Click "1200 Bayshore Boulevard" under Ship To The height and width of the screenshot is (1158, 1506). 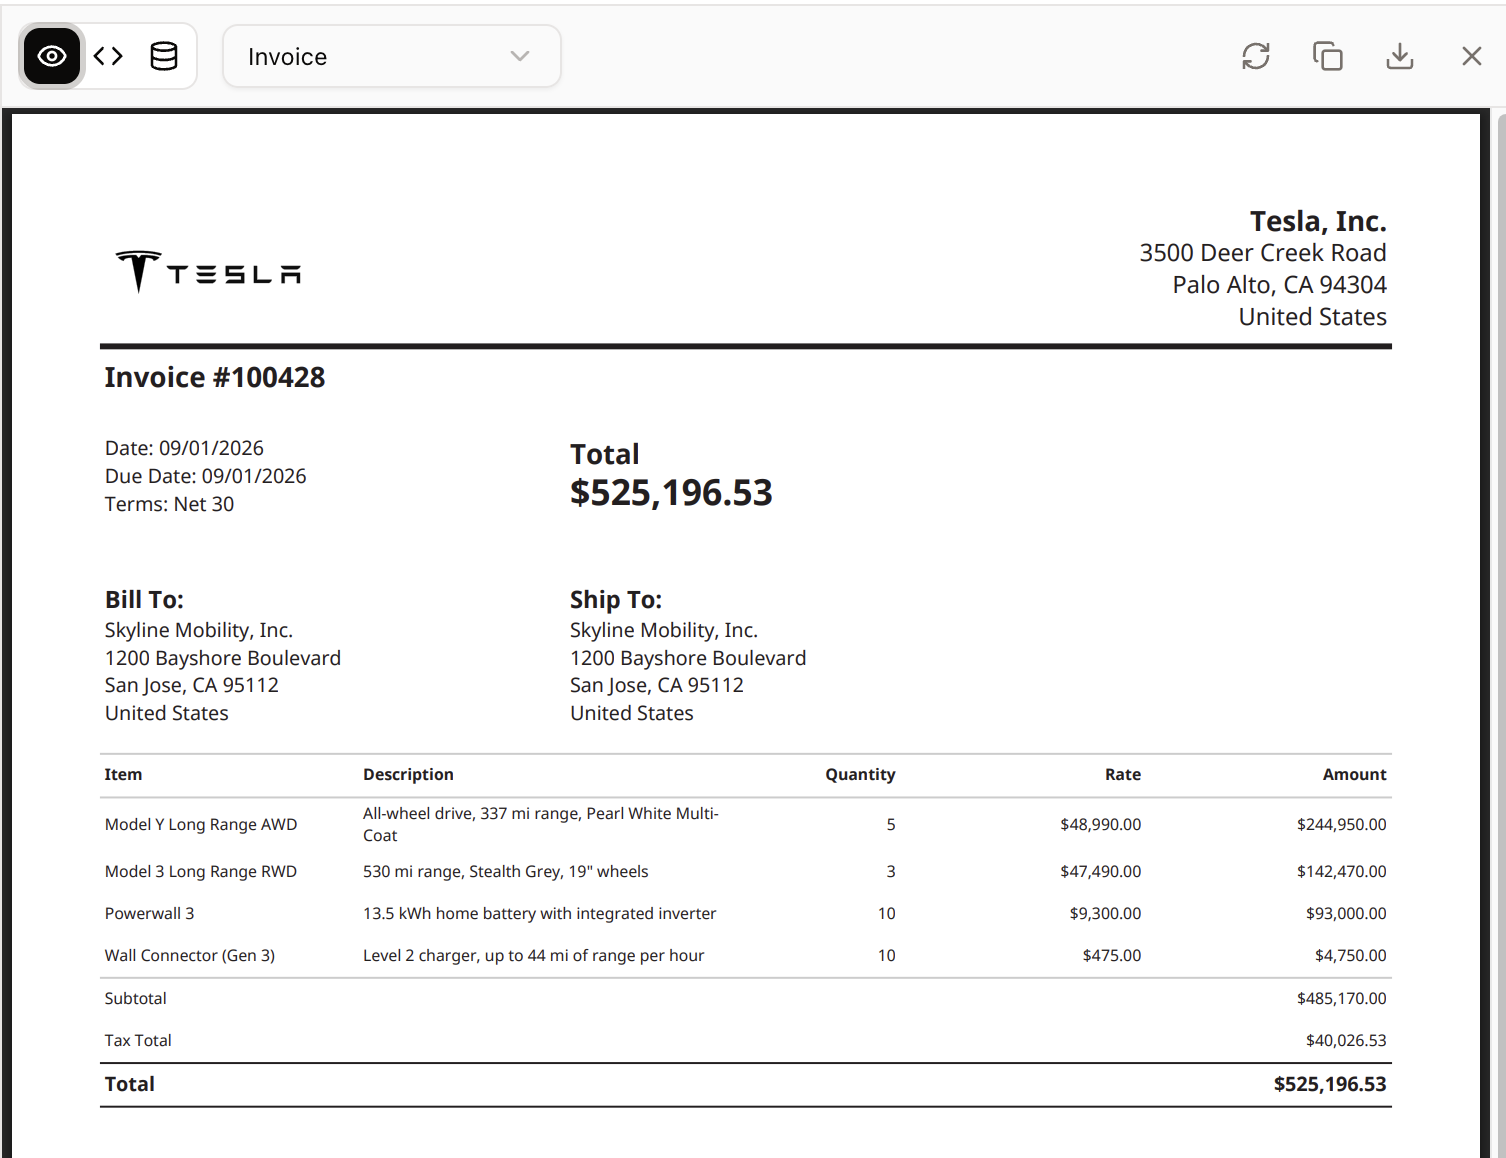(688, 658)
